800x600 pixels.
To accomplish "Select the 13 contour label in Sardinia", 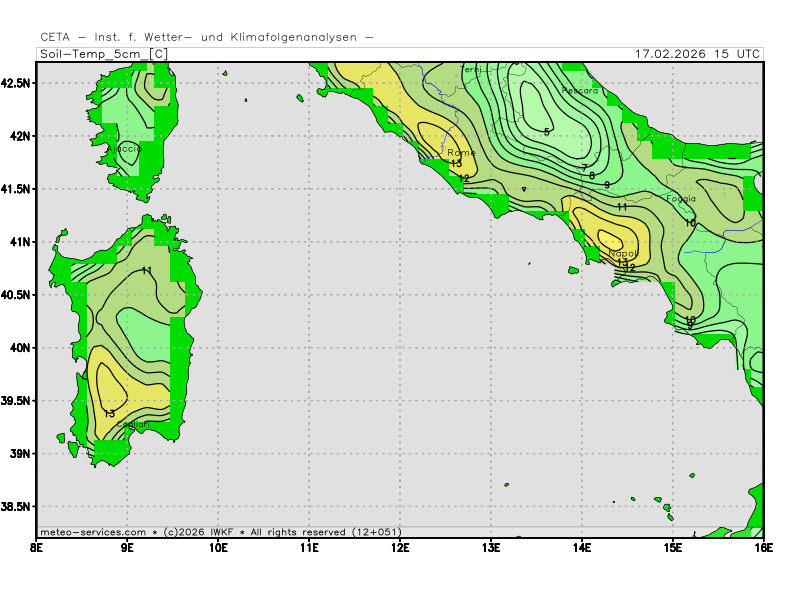I will click(x=109, y=413).
